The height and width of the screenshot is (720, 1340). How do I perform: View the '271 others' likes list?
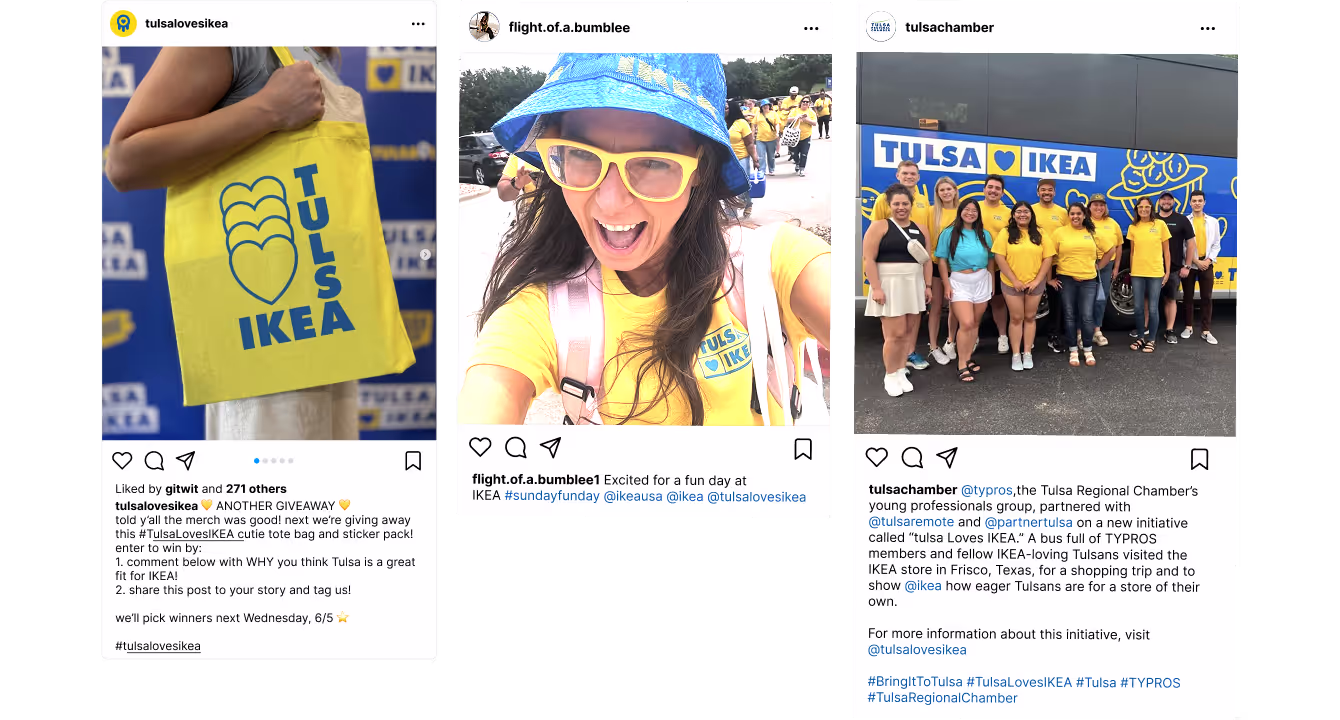pyautogui.click(x=256, y=489)
